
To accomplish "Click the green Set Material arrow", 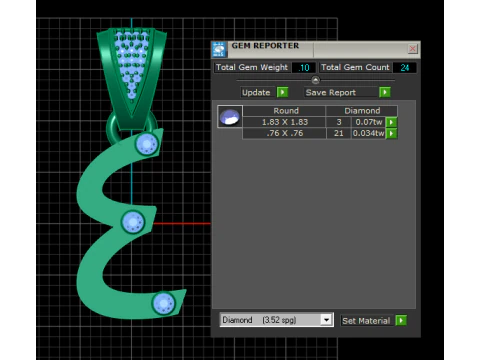I will point(401,320).
